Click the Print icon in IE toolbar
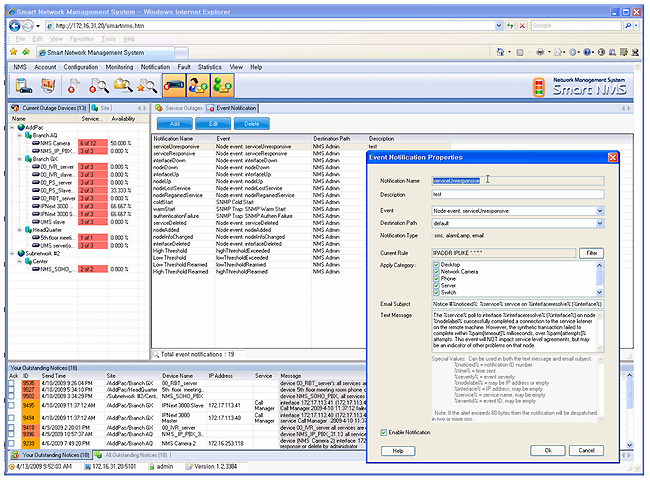 [540, 52]
